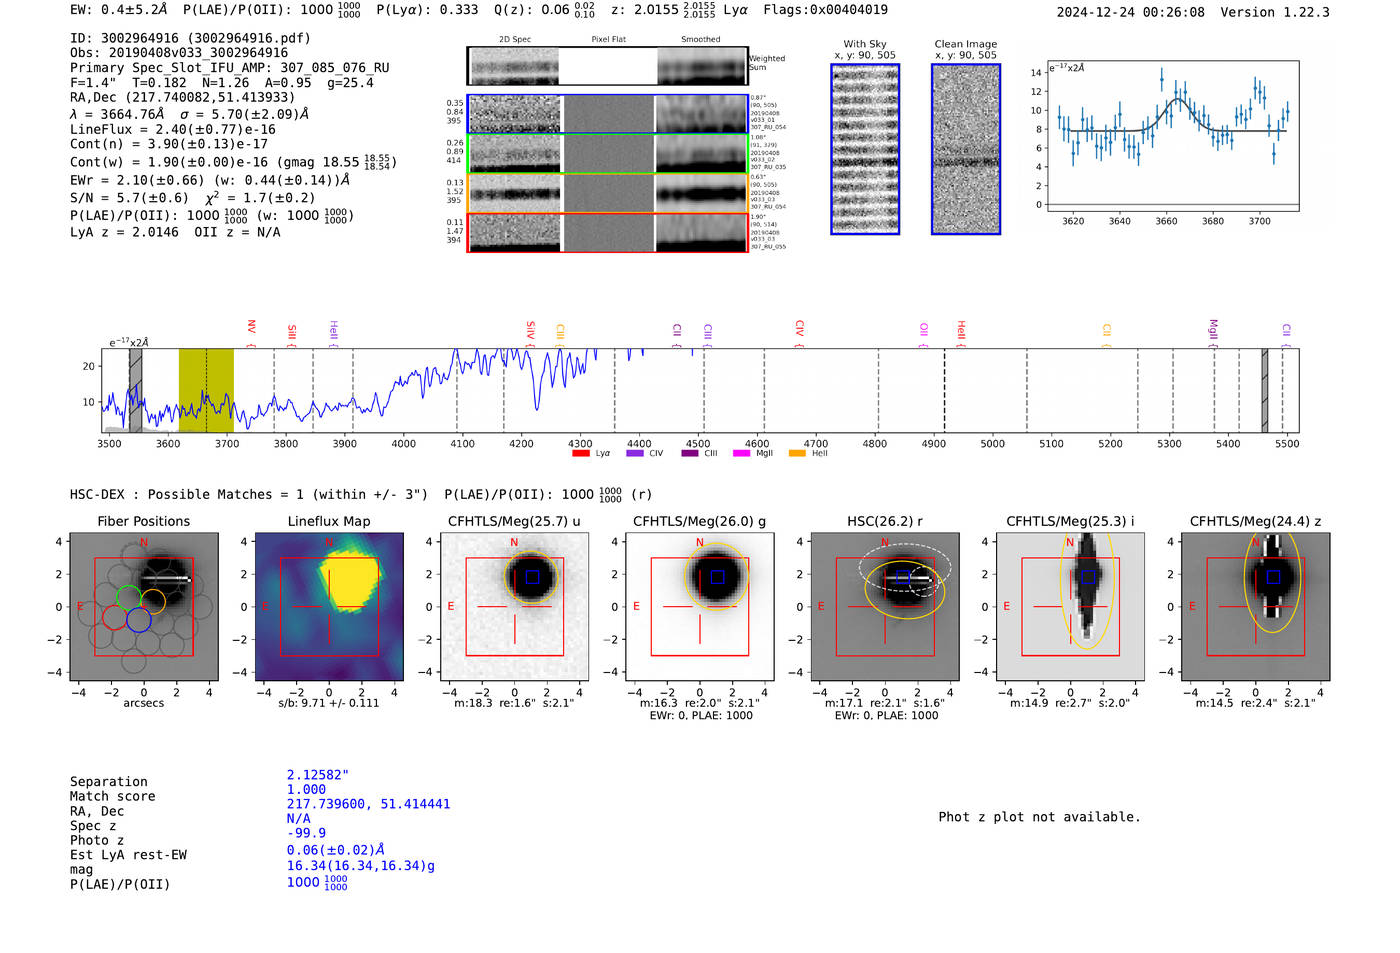This screenshot has height=953, width=1400.
Task: Open the Lineflux Map panel
Action: 329,606
